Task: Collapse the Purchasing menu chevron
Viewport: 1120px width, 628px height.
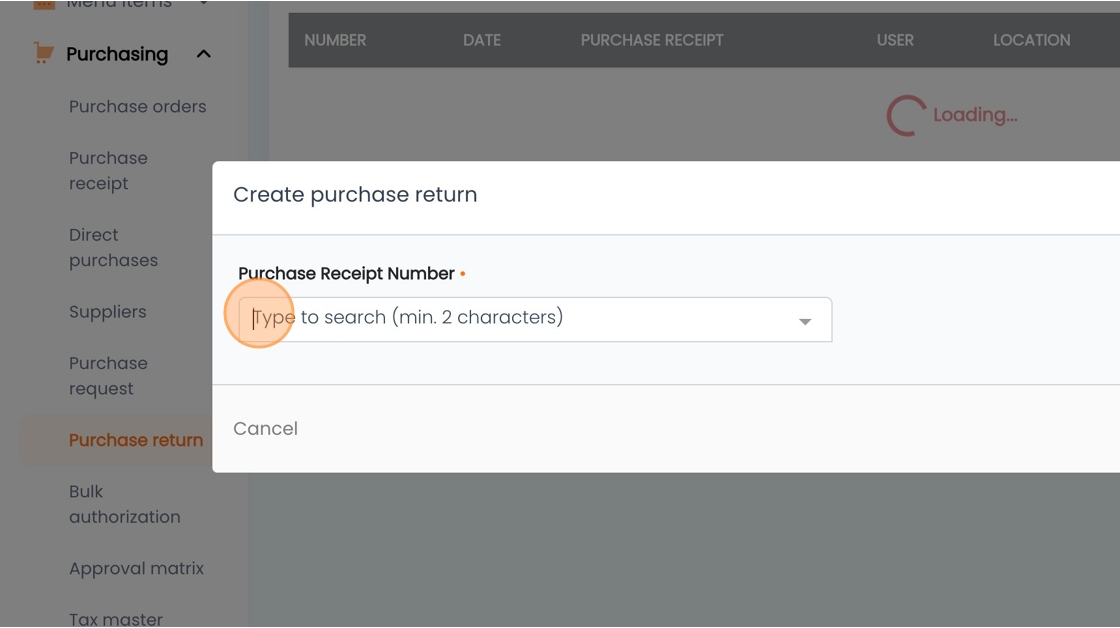Action: click(x=204, y=54)
